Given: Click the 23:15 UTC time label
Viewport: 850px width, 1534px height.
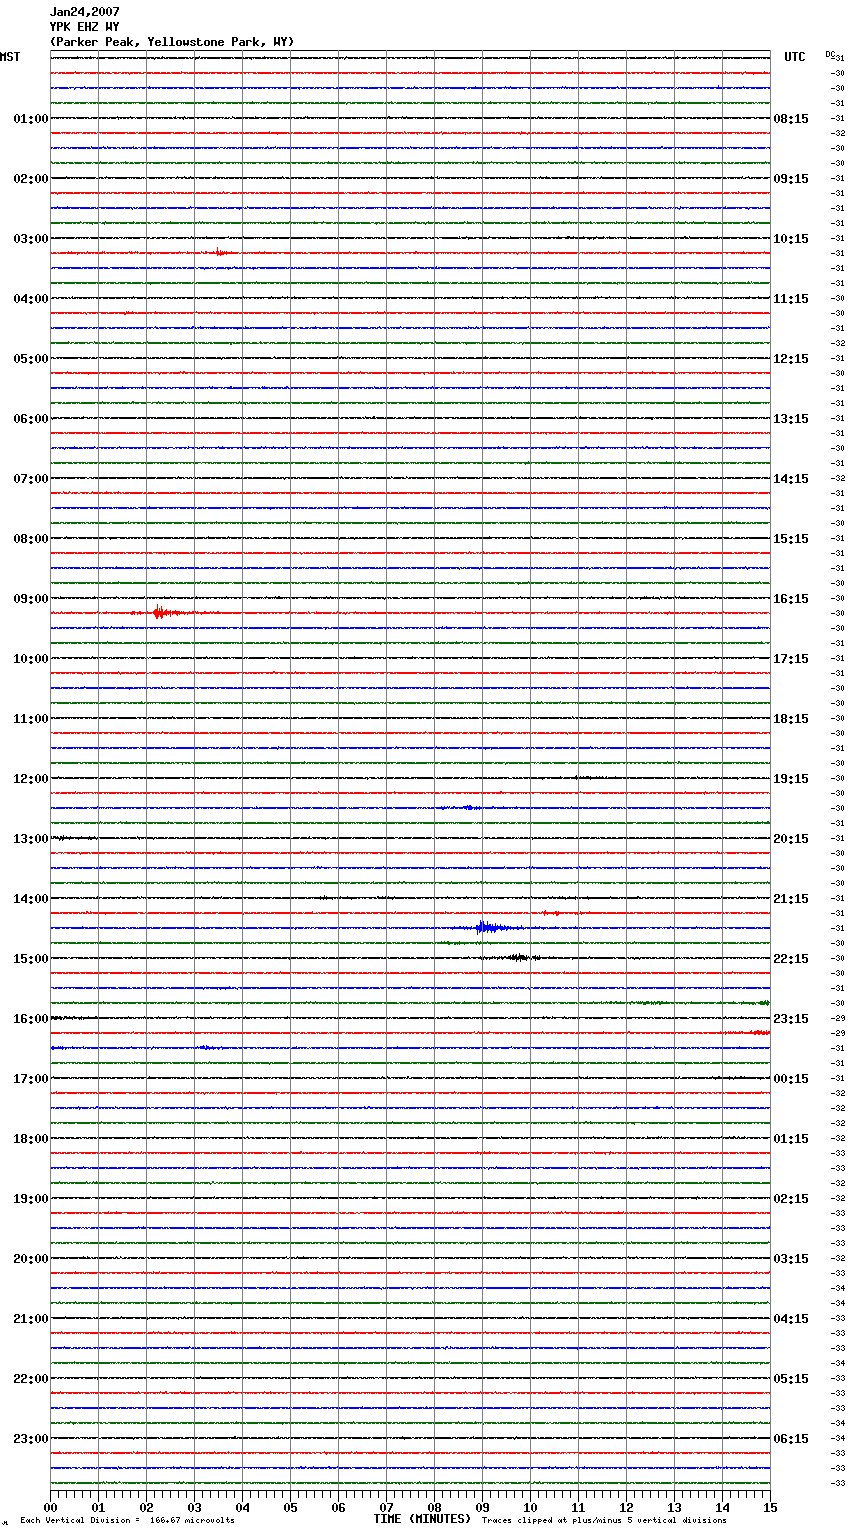Looking at the screenshot, I should (x=791, y=1019).
